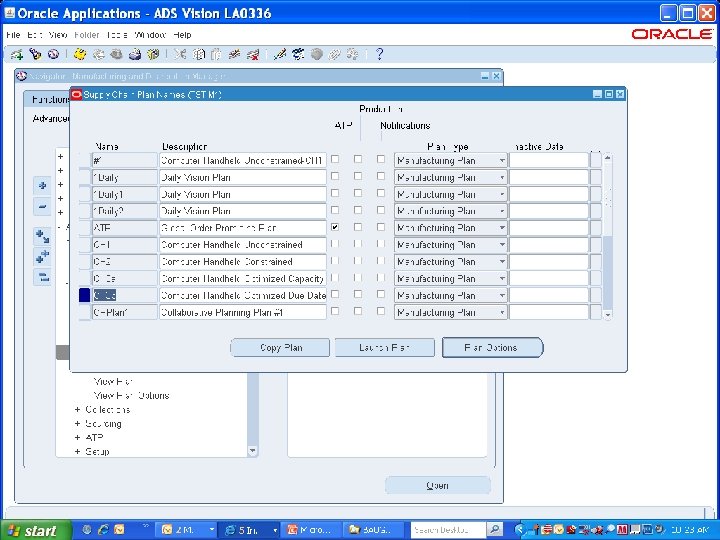Click the Attachments paperclip toolbar icon
This screenshot has height=540, width=720.
pos(334,54)
